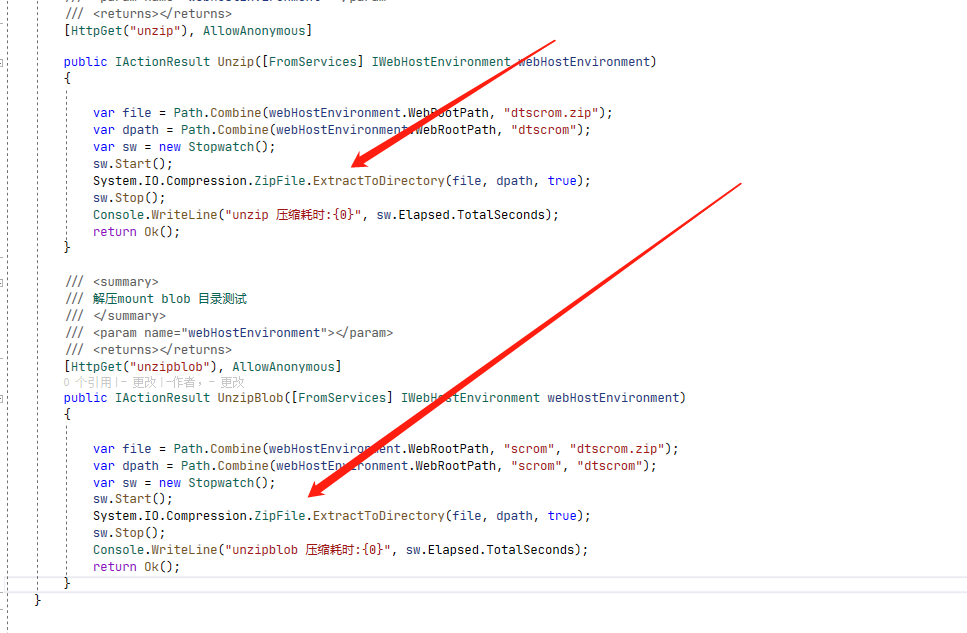The width and height of the screenshot is (967, 633).
Task: Click the "scrom" string on UnzipBlob's file line
Action: coord(529,449)
